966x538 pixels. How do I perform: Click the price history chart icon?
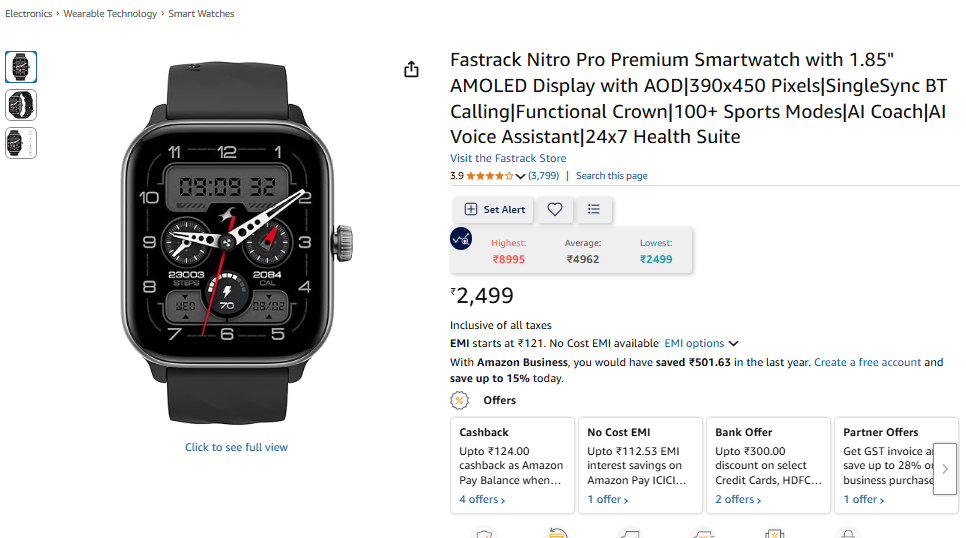tap(461, 239)
